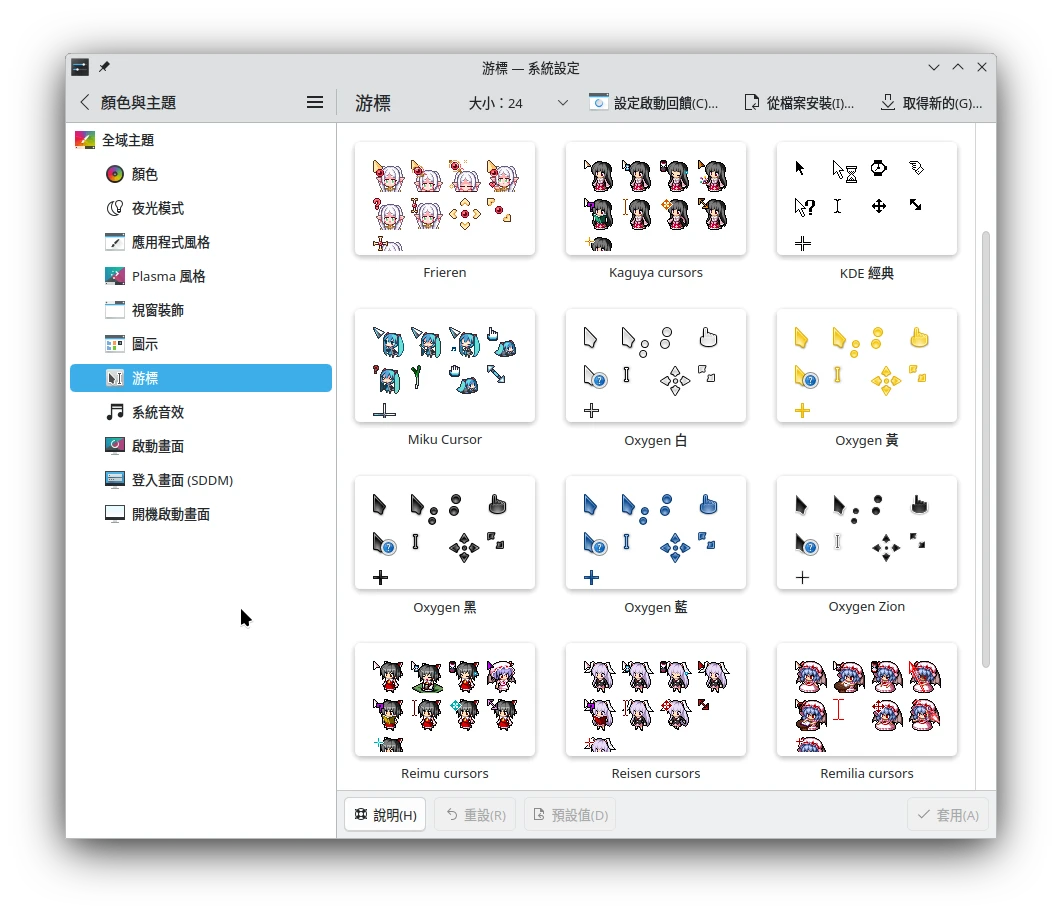The width and height of the screenshot is (1062, 916).
Task: Click the system settings app icon in title bar
Action: coord(80,67)
